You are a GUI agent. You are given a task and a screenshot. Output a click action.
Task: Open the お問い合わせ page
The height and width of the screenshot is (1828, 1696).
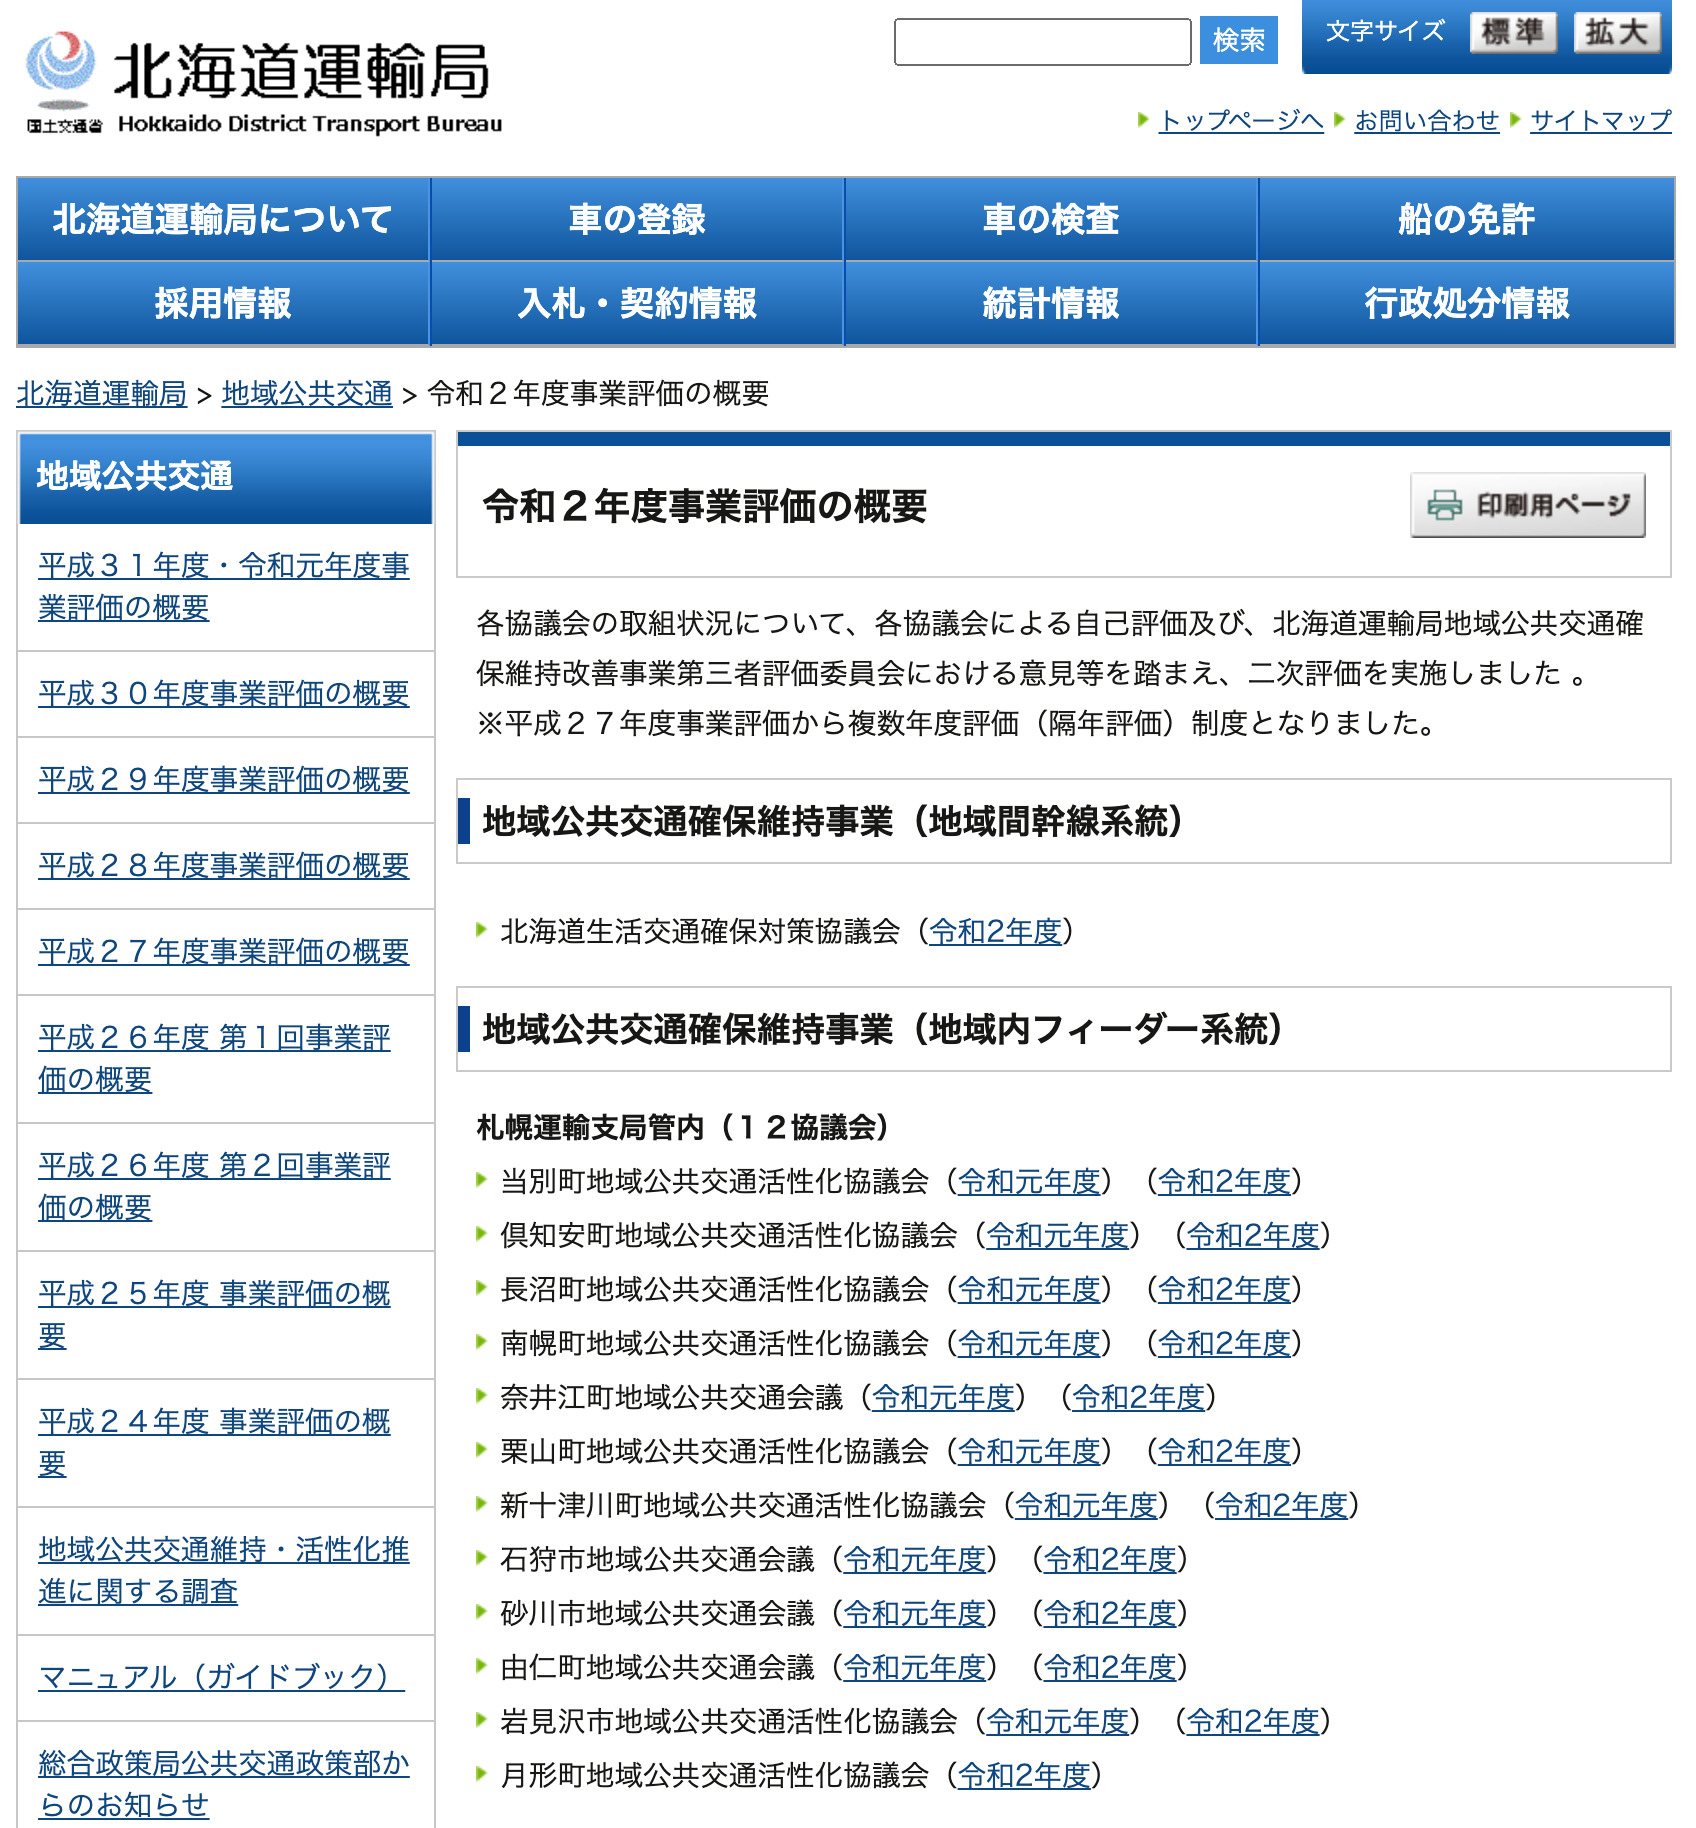1425,120
